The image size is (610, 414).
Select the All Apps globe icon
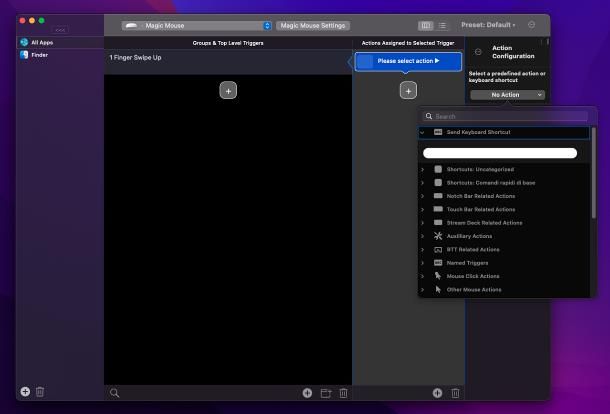[24, 42]
